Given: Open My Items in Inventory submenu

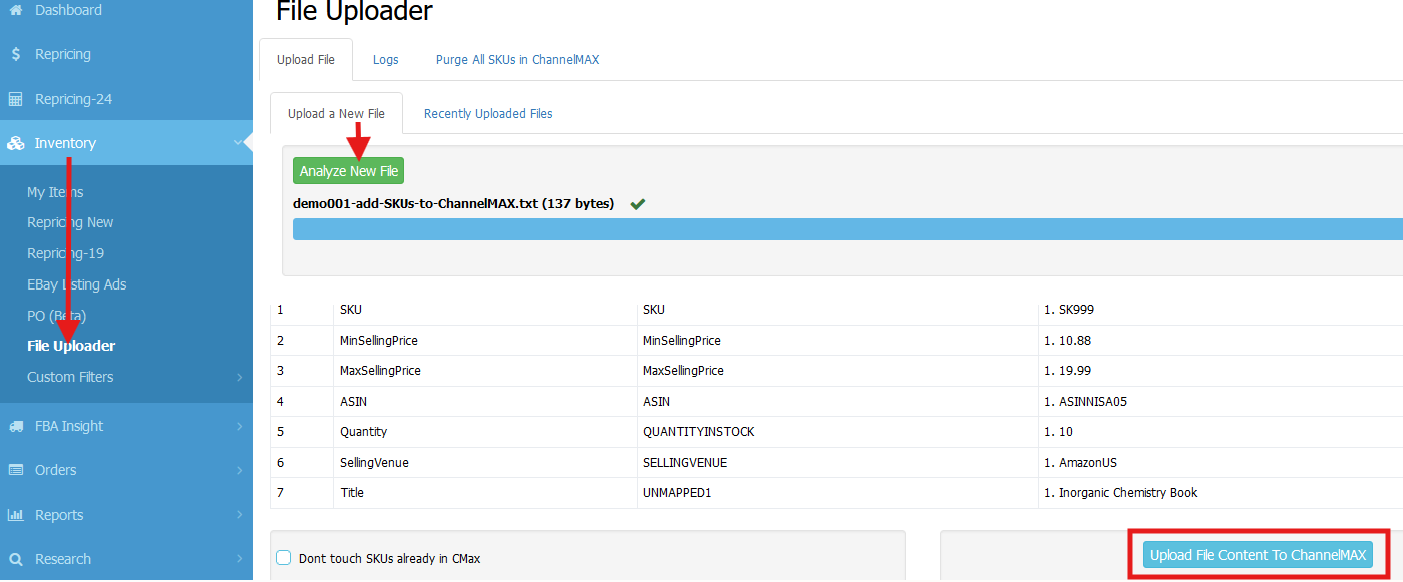Looking at the screenshot, I should point(55,192).
